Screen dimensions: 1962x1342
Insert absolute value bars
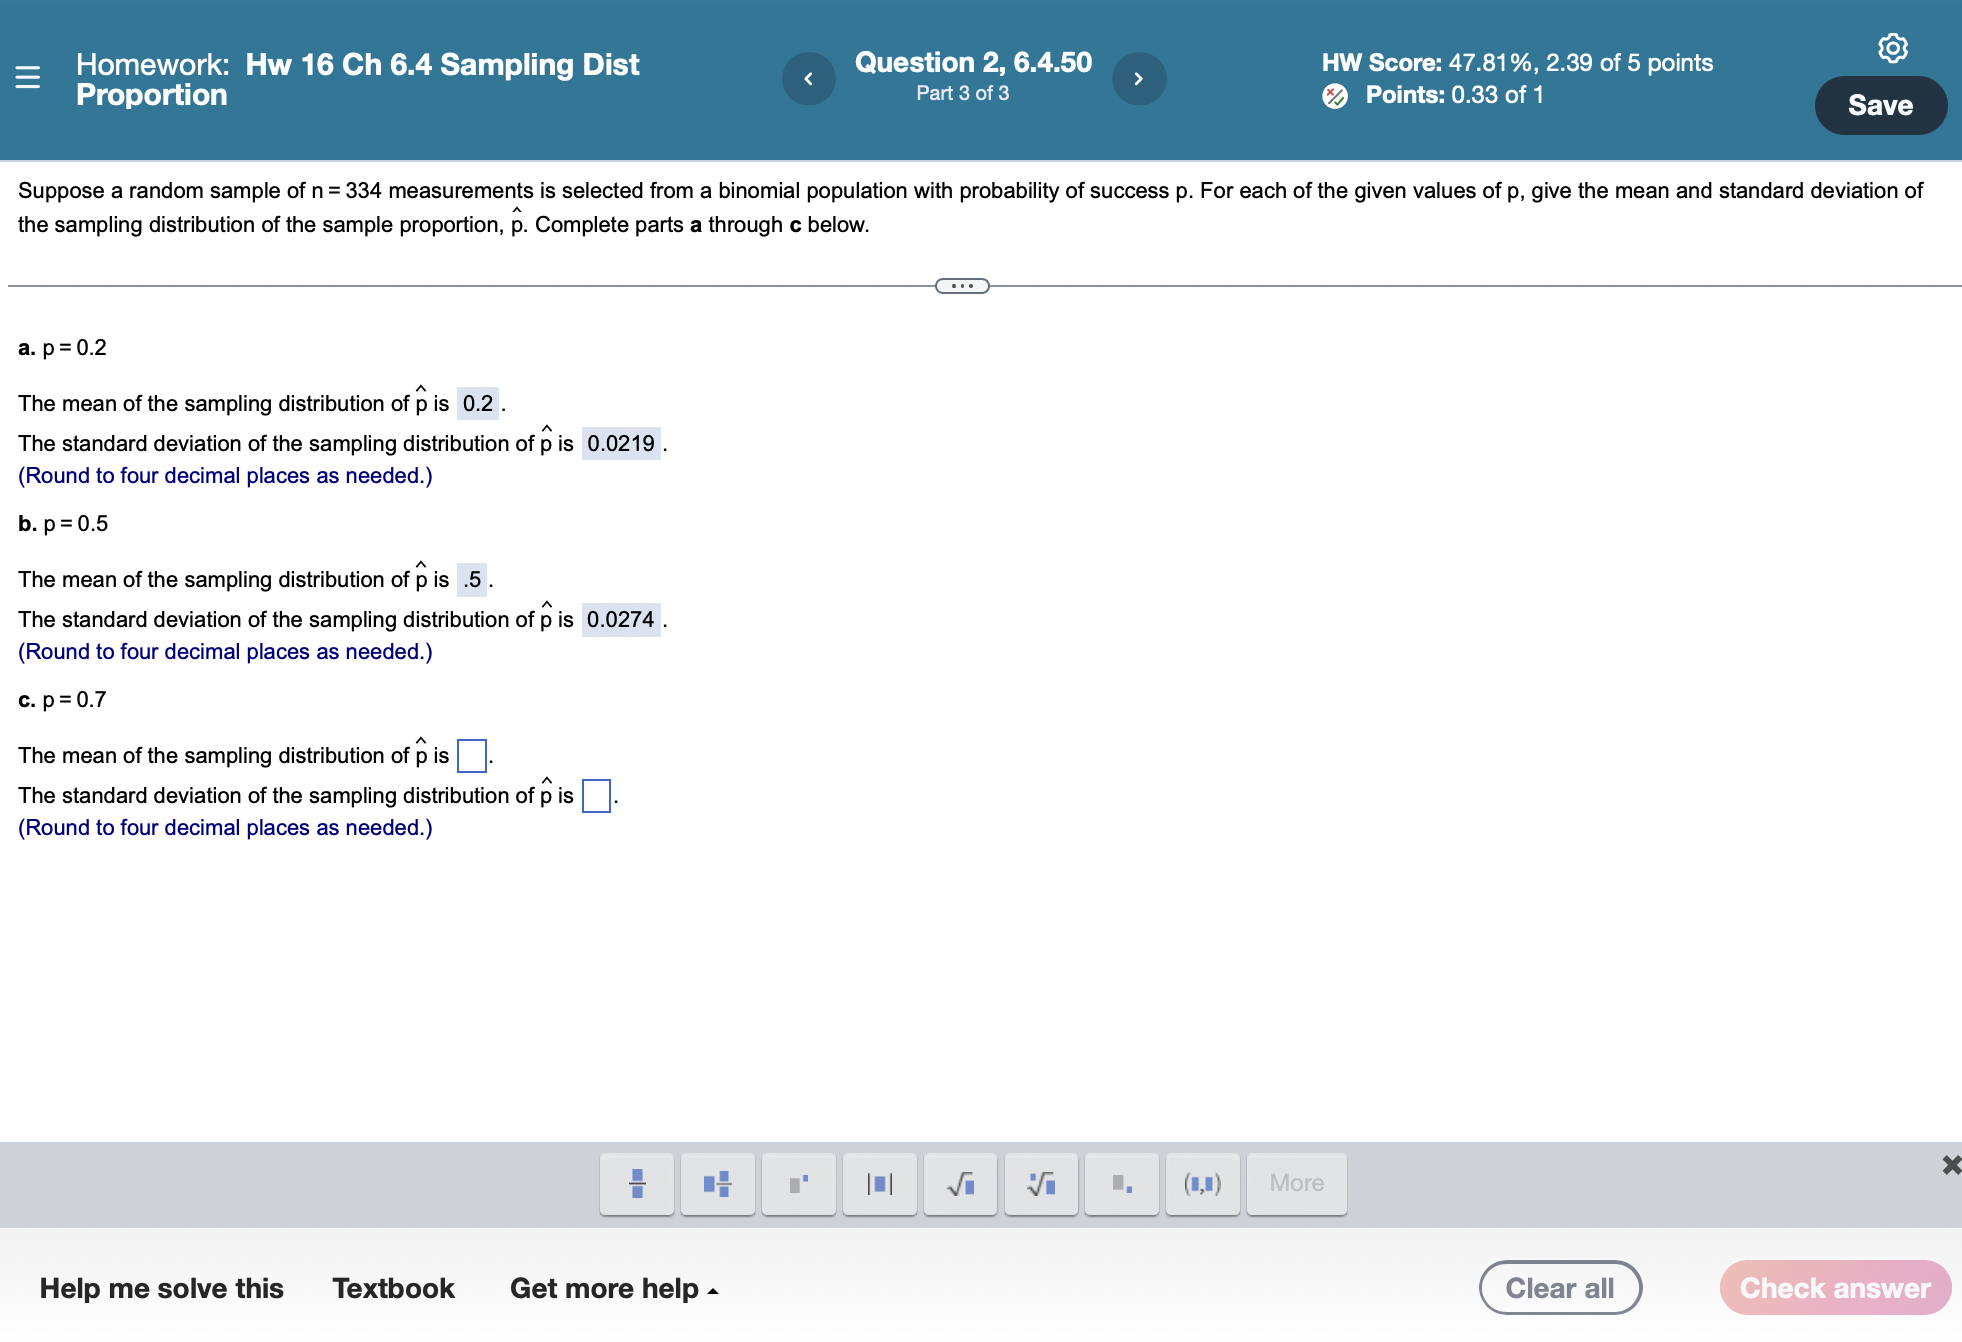[880, 1184]
